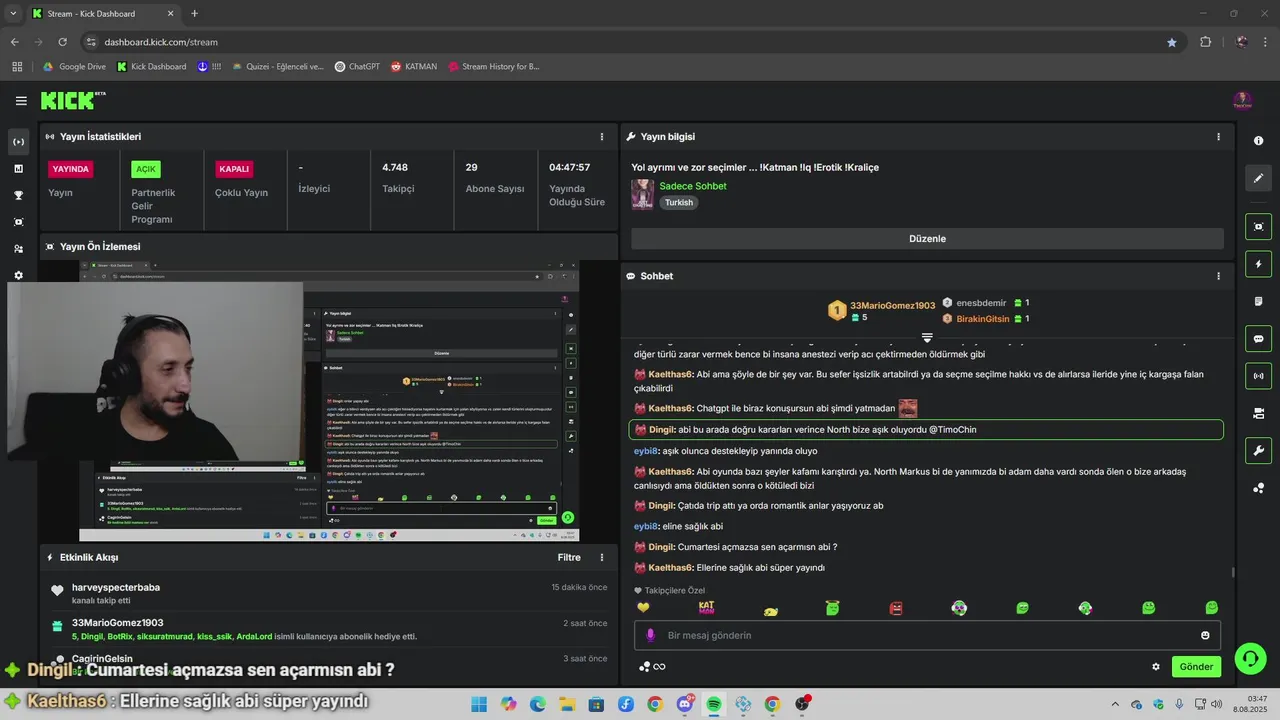Toggle the chat bubble panel icon in the right sidebar

(x=1258, y=339)
